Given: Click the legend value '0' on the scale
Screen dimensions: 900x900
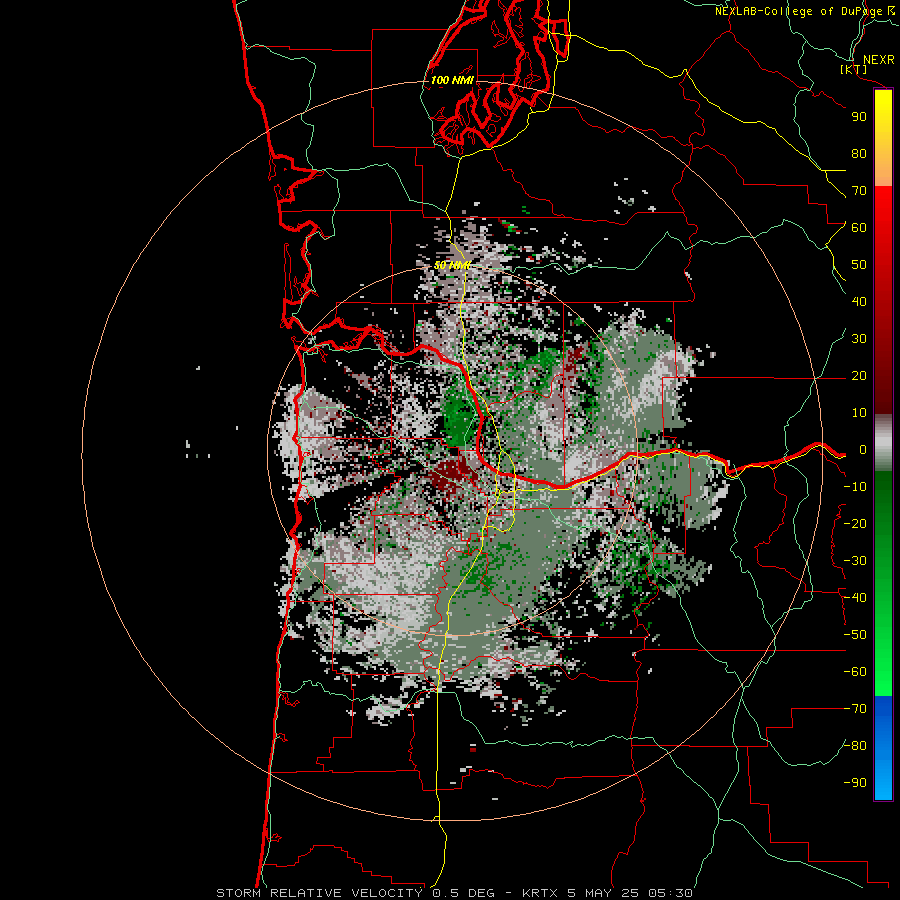Looking at the screenshot, I should pos(863,450).
